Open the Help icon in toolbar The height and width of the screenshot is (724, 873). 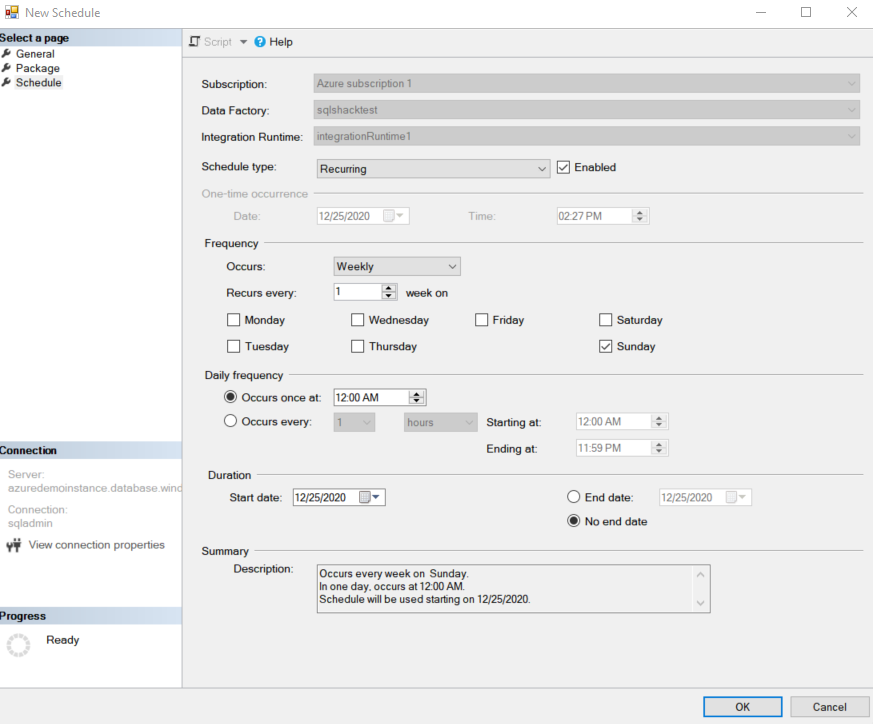(x=260, y=42)
